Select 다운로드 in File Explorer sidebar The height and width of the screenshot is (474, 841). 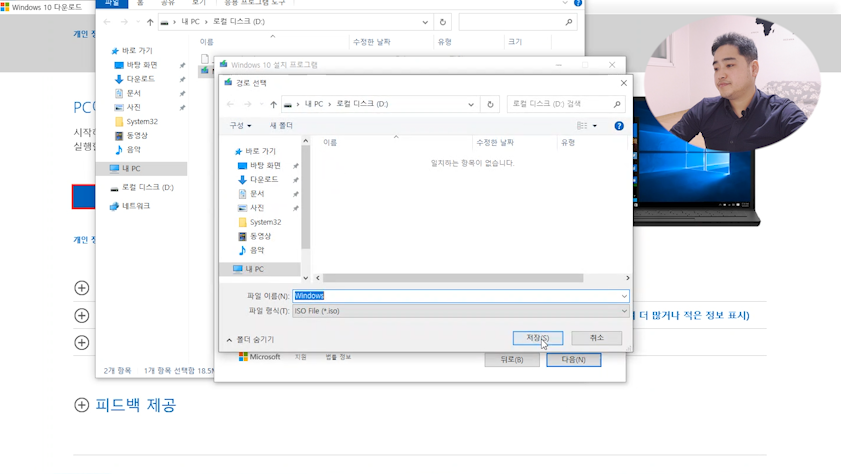click(141, 79)
